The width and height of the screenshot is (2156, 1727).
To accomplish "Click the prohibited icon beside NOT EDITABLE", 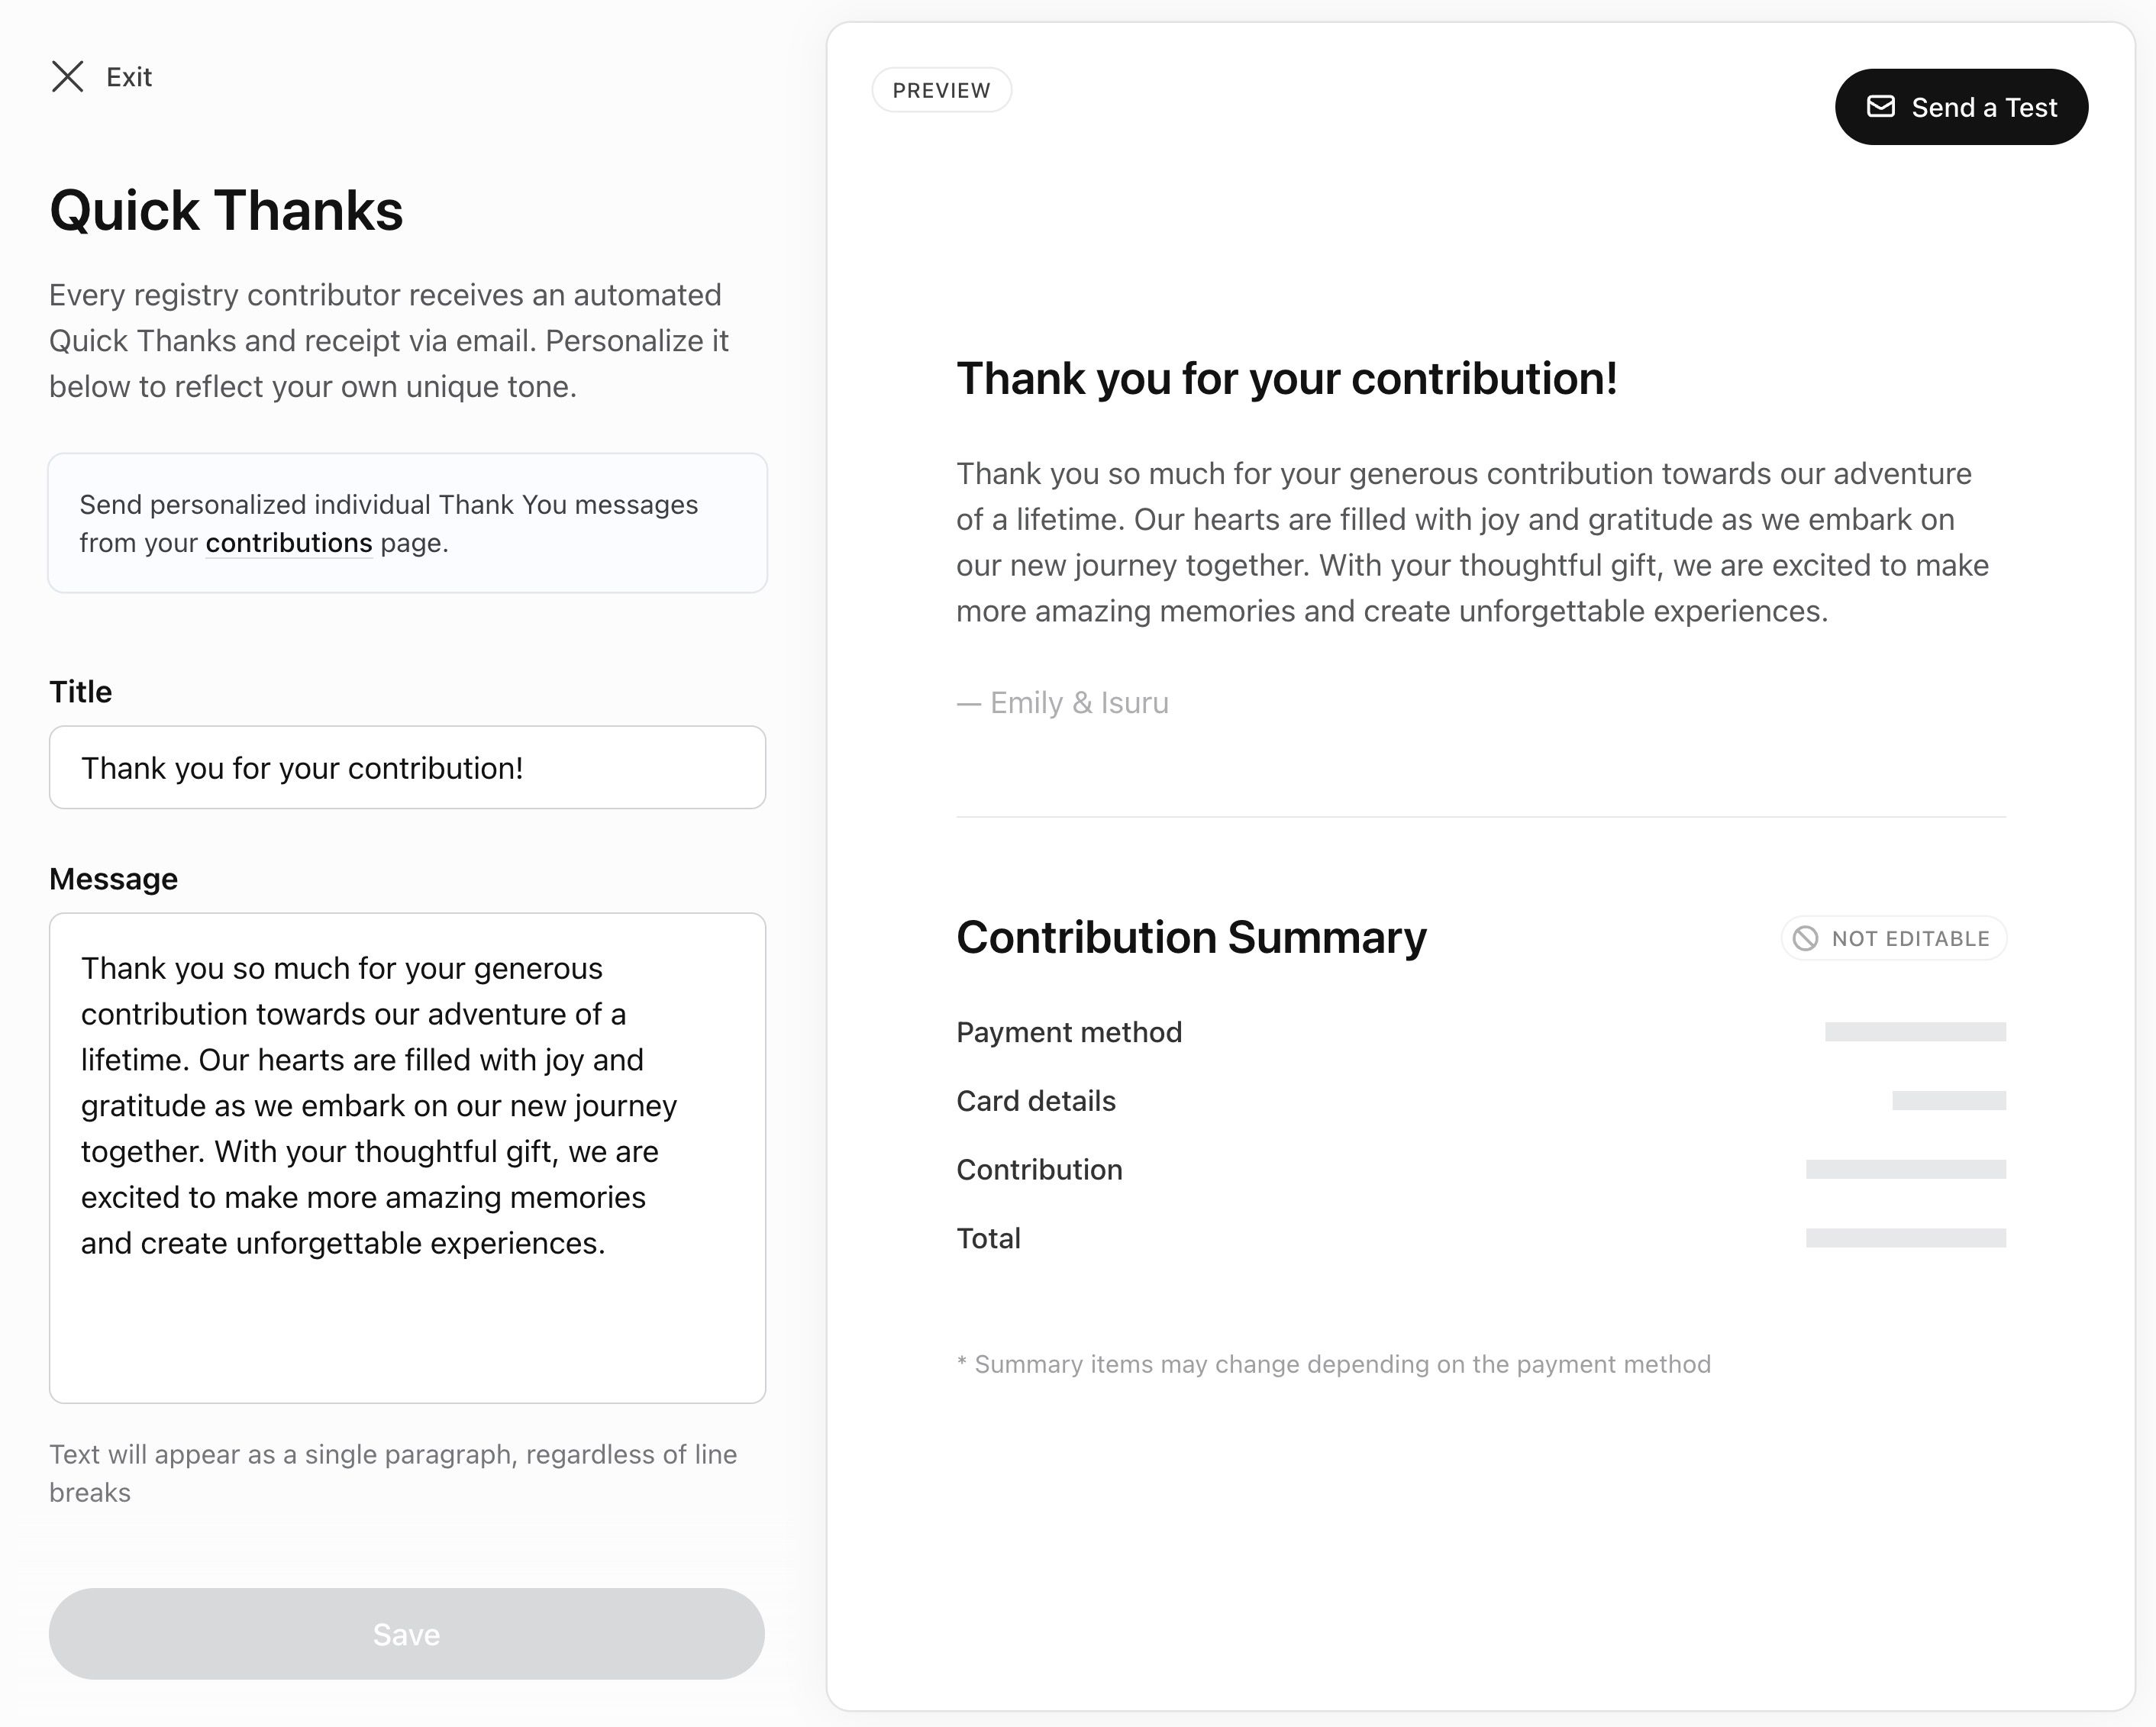I will (1805, 938).
